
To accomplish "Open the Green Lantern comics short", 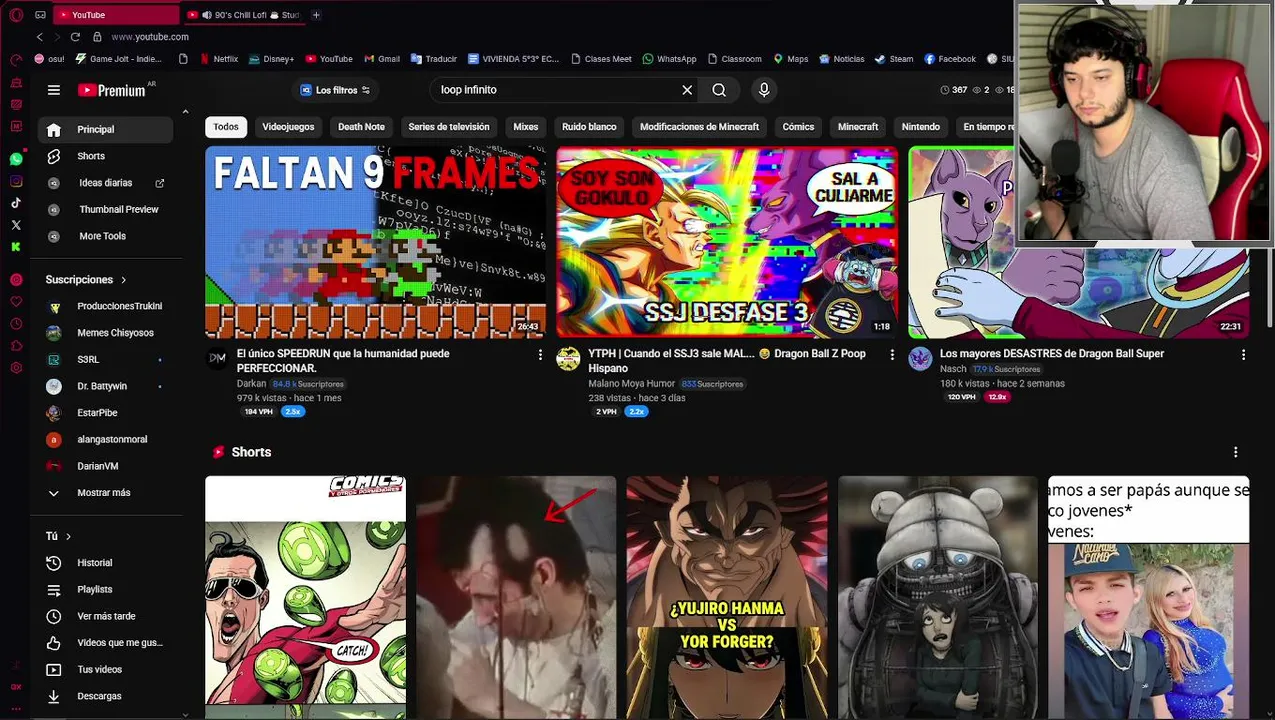I will 305,597.
